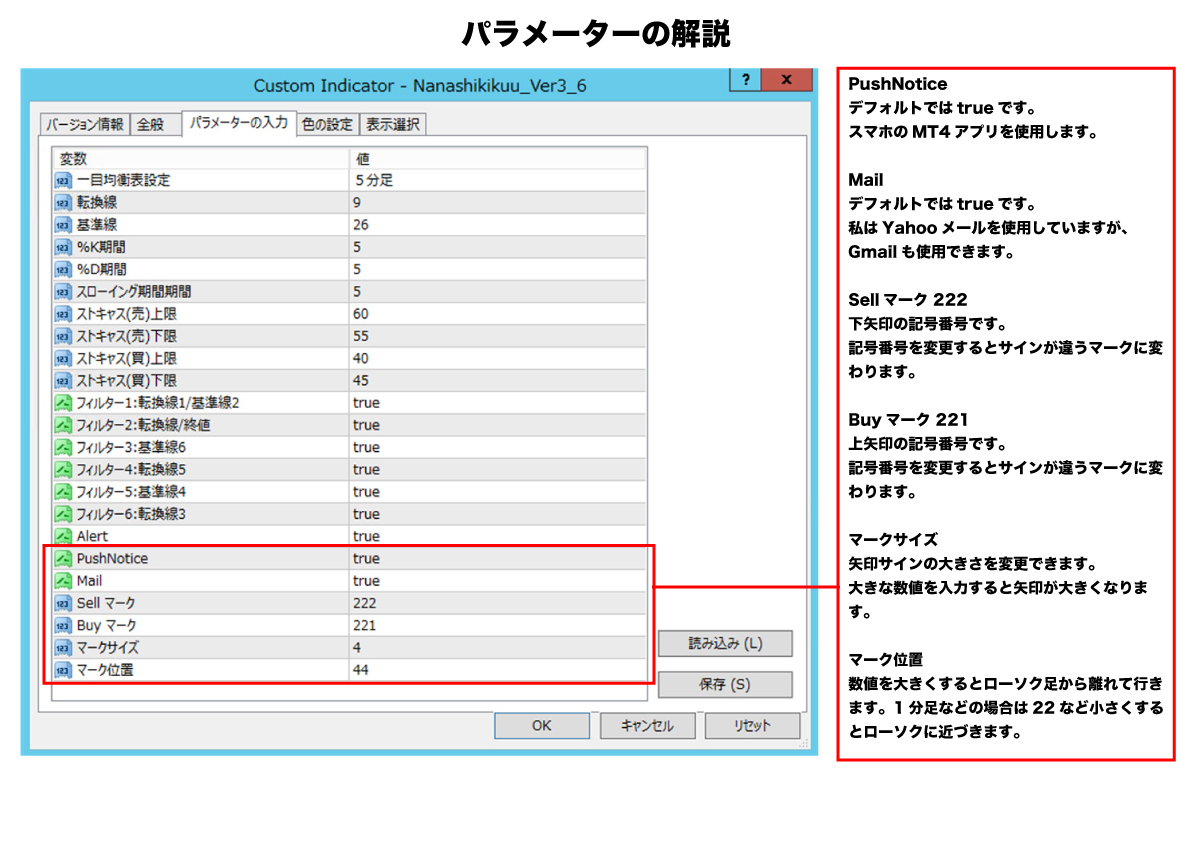Click the icon beside フィルター5:基準線4

(x=63, y=492)
